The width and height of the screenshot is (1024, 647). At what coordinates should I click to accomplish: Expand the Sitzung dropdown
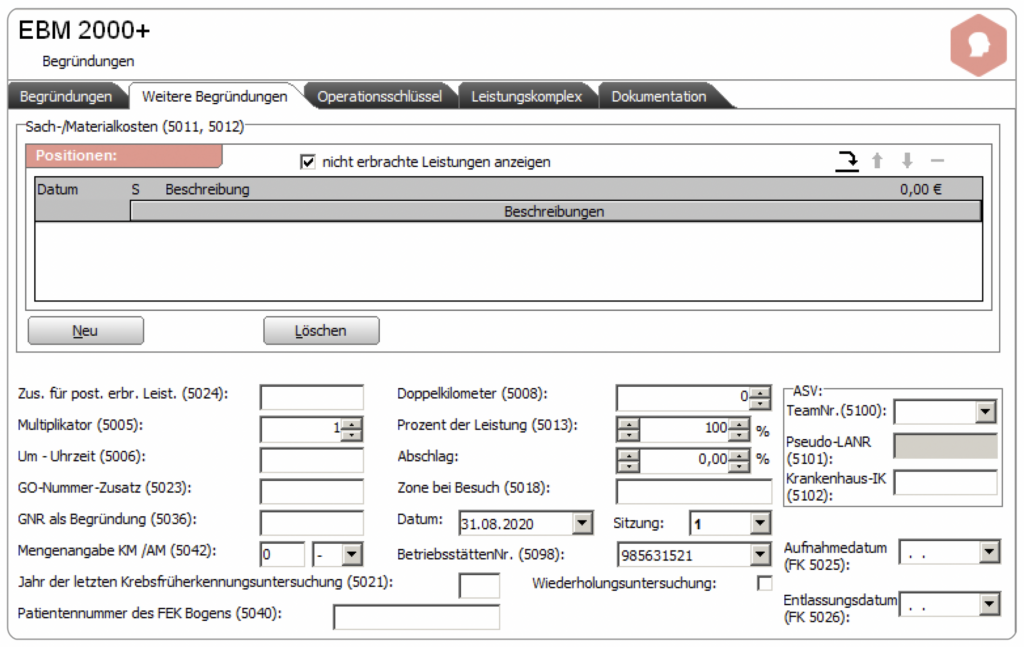click(760, 523)
